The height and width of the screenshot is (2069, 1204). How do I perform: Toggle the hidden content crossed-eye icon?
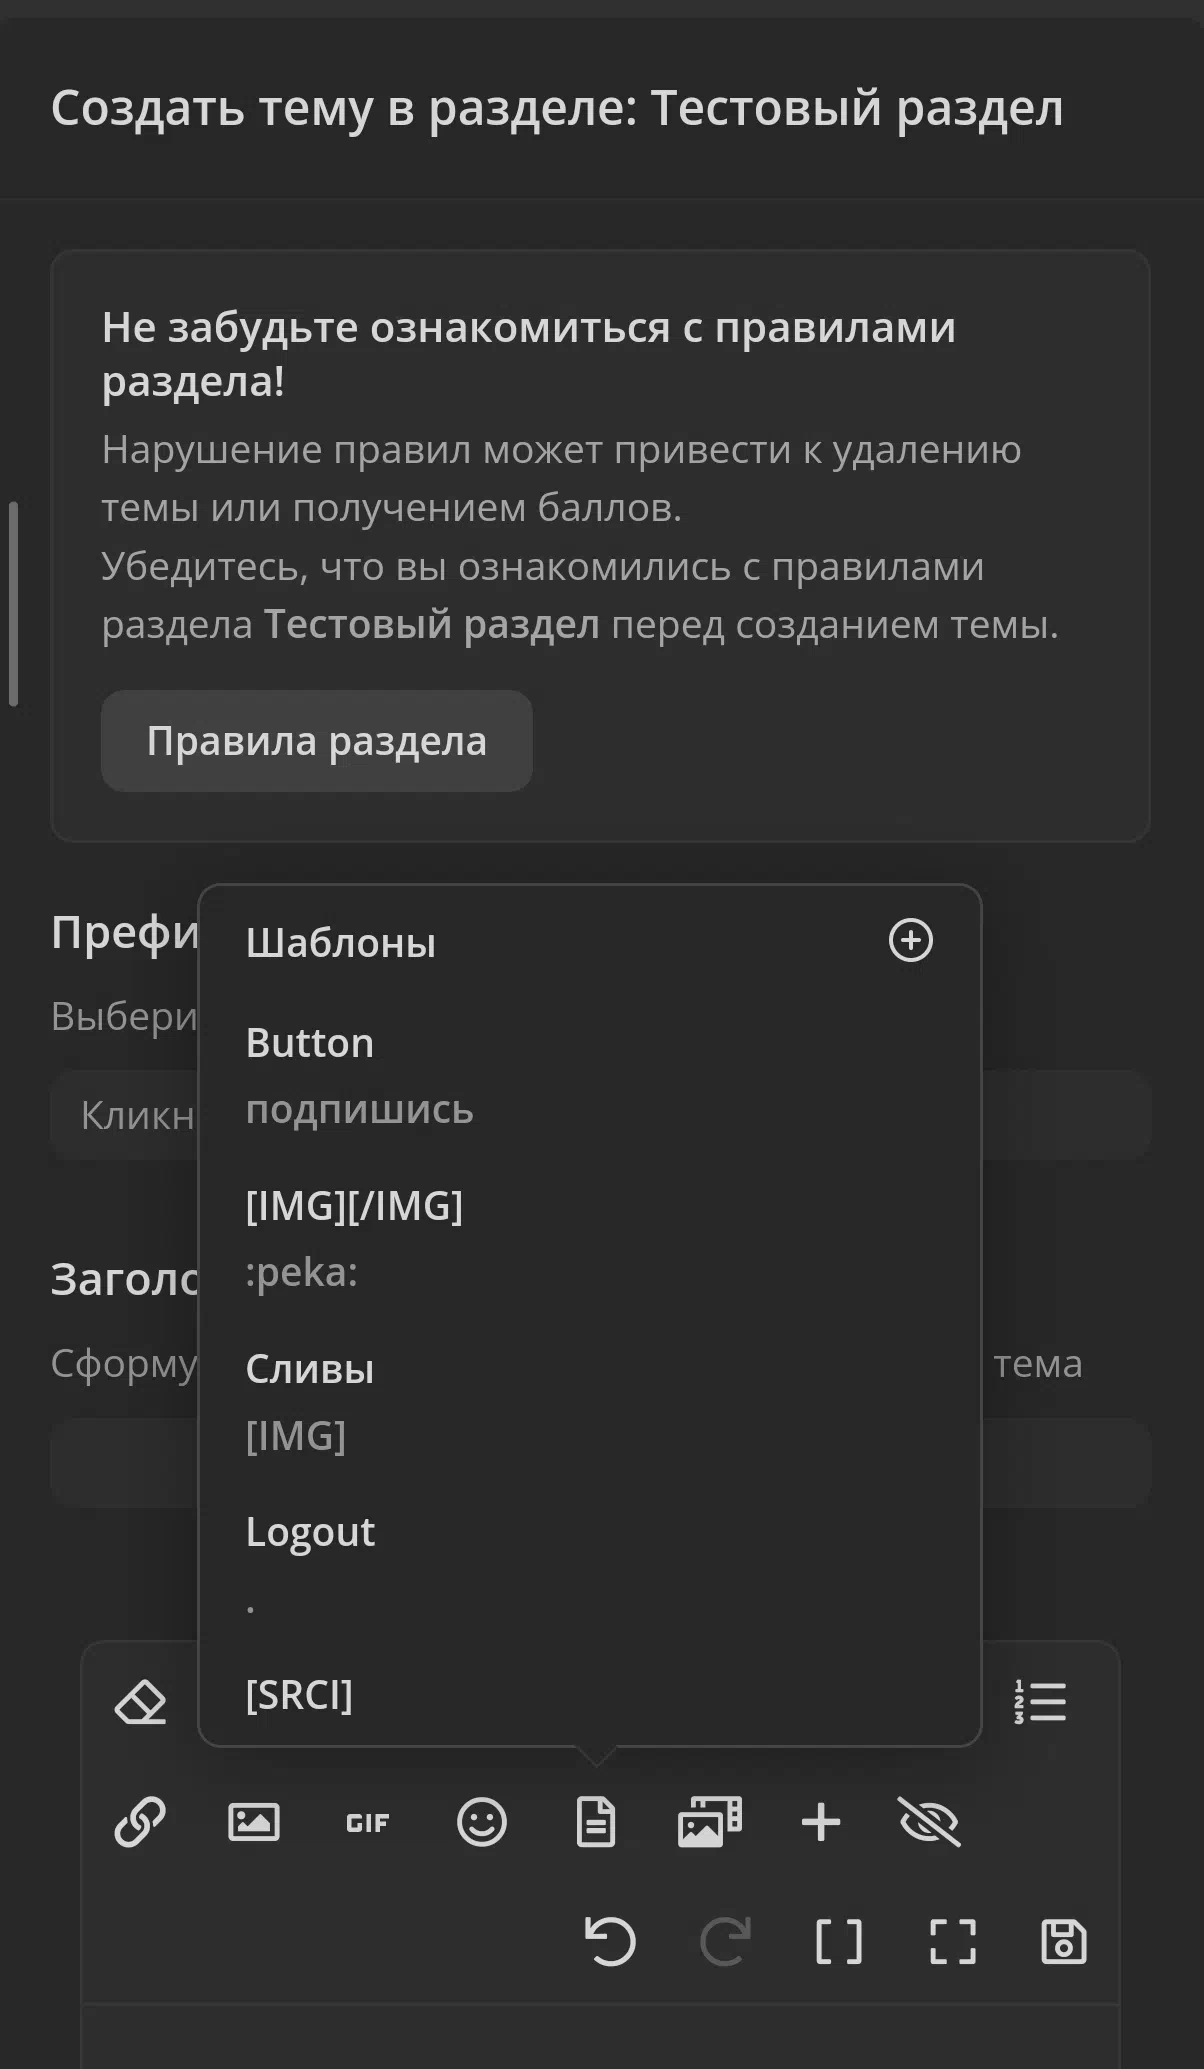point(930,1822)
